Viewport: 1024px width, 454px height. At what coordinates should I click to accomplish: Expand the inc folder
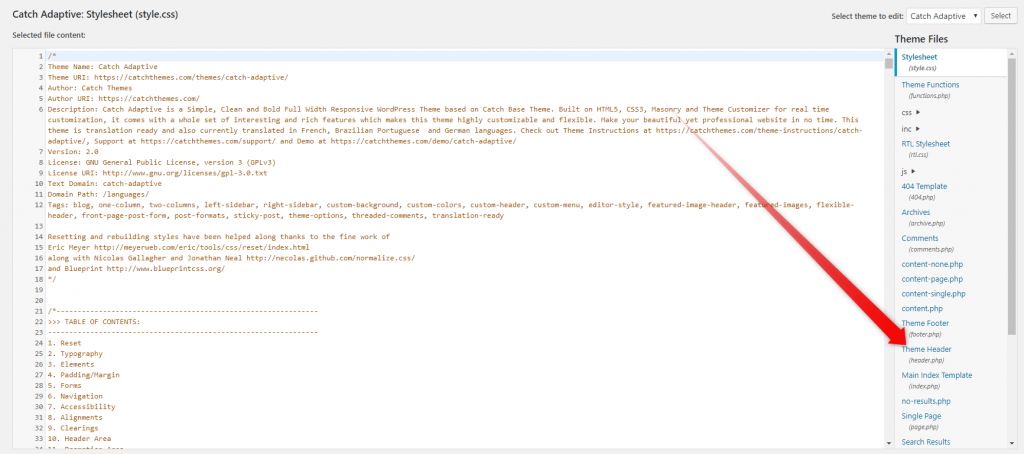(x=907, y=128)
